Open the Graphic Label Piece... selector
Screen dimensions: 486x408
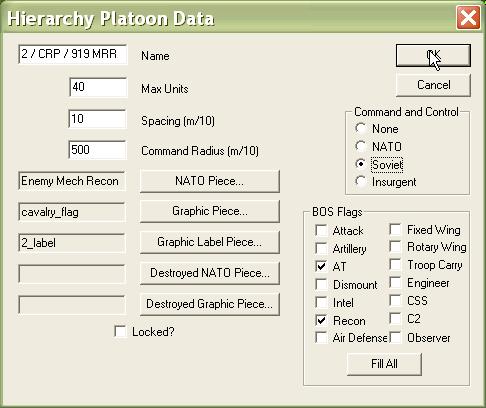(x=210, y=242)
